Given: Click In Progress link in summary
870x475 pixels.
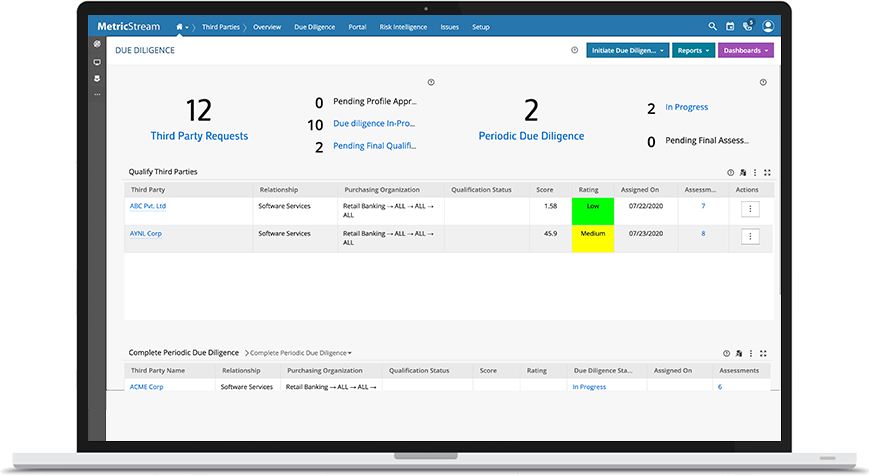Looking at the screenshot, I should 686,107.
